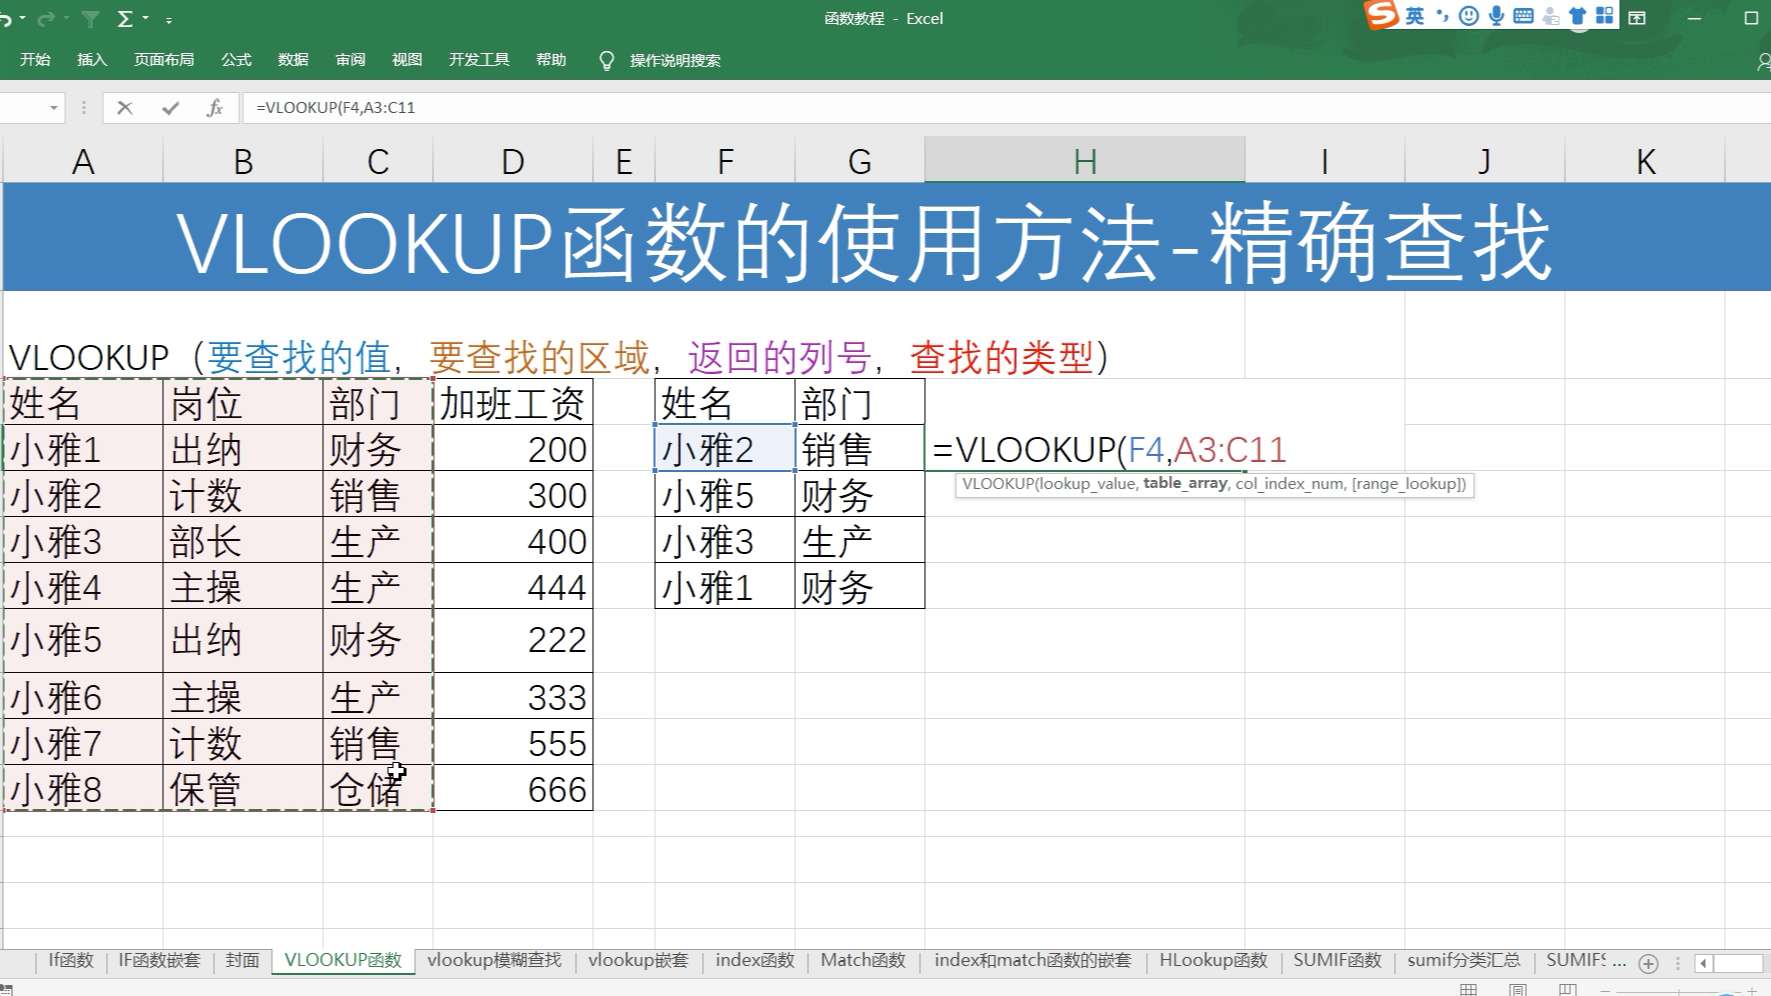The image size is (1771, 996).
Task: Open Sogou emoji smiley icon
Action: point(1468,16)
